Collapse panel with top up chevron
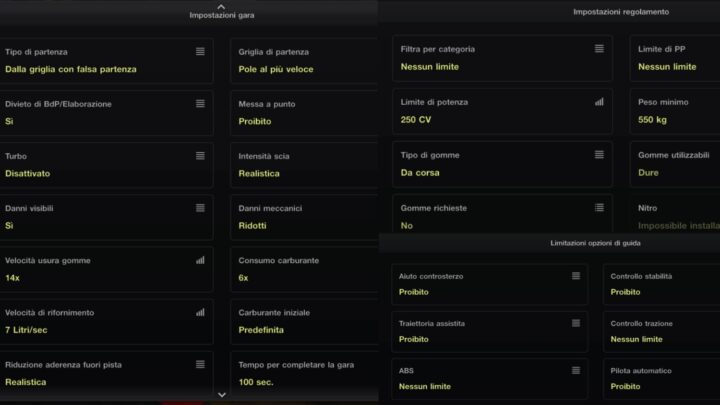 221,6
